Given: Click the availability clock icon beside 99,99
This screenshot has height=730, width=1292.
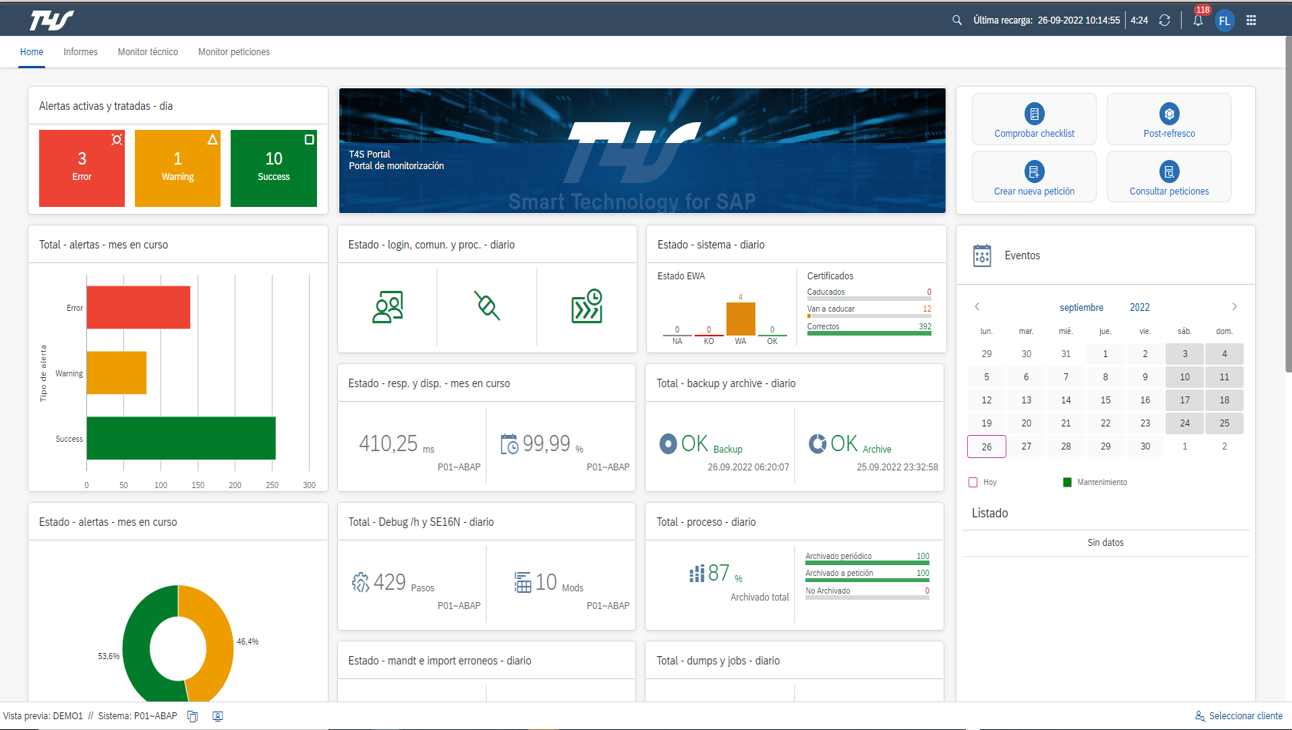Looking at the screenshot, I should coord(509,444).
